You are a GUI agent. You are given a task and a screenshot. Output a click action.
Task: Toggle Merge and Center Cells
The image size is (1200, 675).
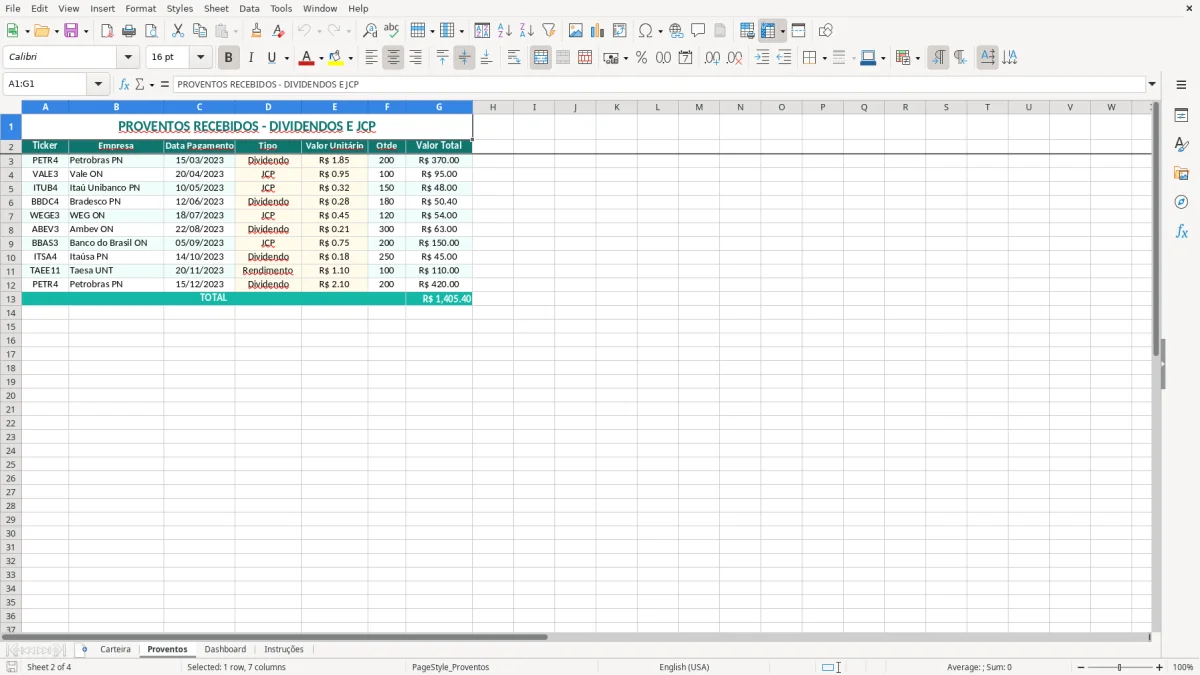coord(541,58)
